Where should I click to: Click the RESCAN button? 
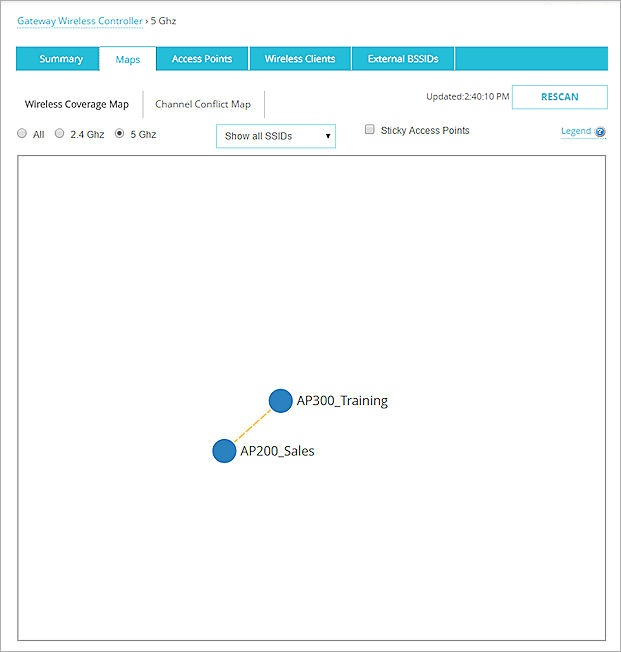pos(559,97)
